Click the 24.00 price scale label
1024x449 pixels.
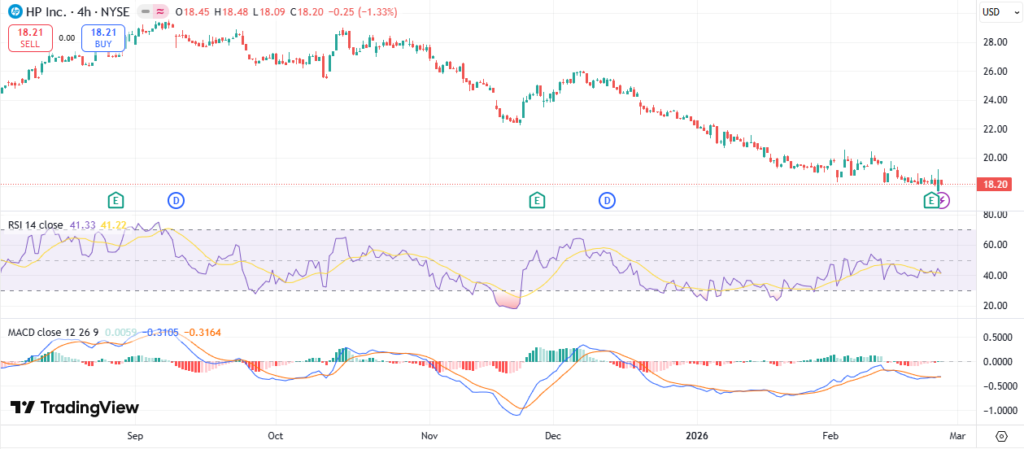[993, 100]
